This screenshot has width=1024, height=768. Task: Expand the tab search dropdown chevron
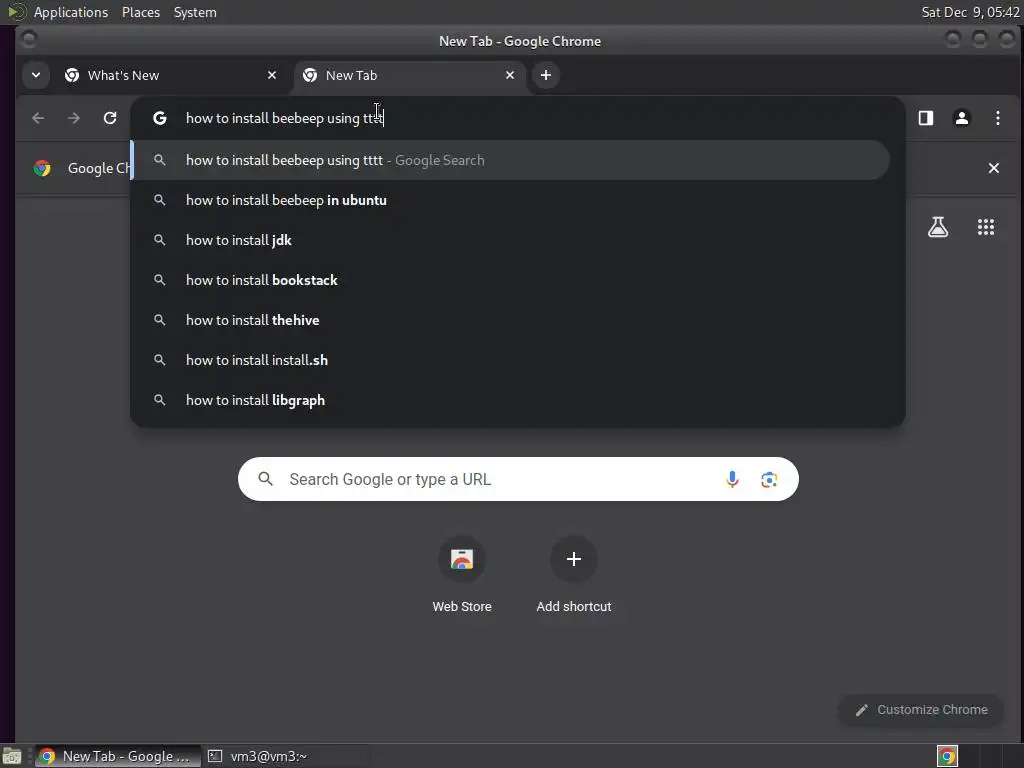pos(36,75)
